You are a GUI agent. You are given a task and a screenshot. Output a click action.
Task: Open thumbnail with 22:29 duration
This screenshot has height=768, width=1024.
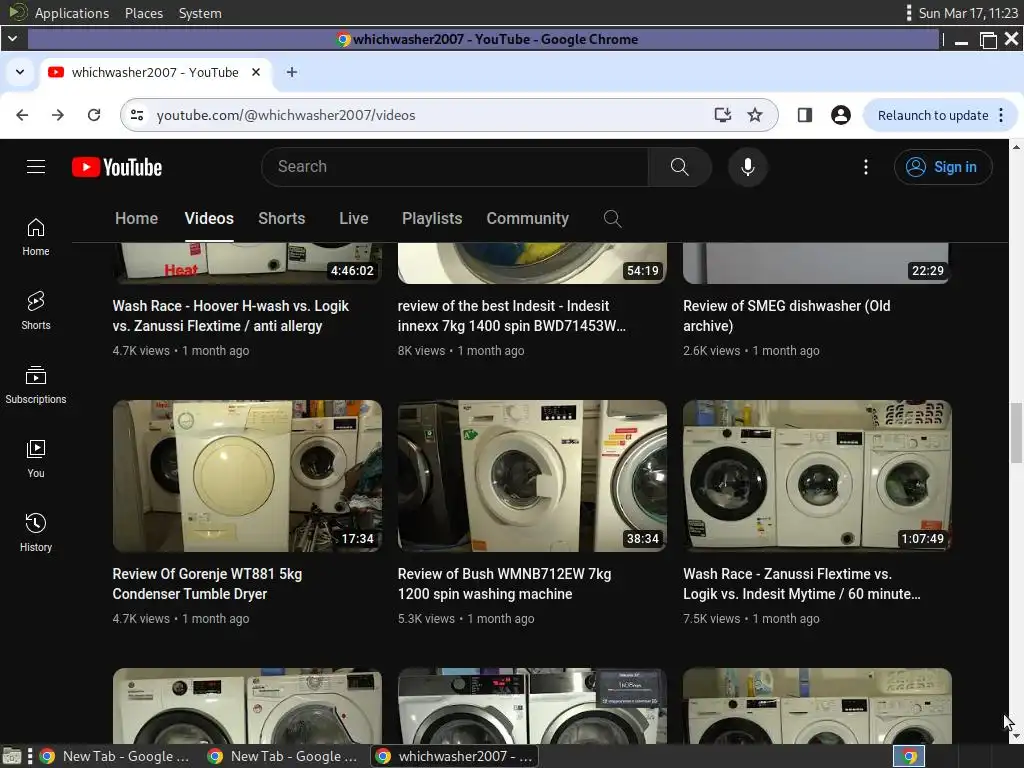(817, 263)
